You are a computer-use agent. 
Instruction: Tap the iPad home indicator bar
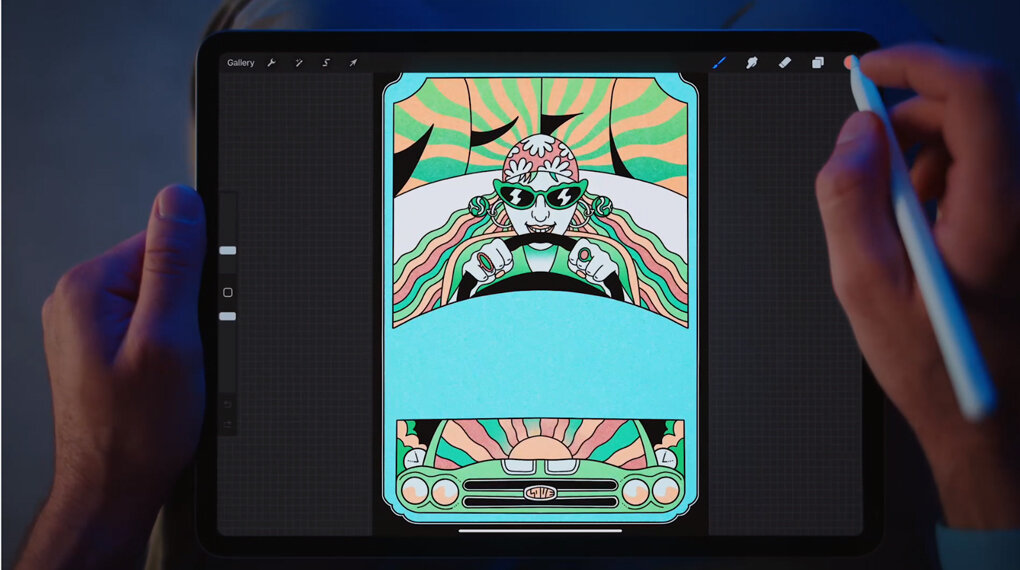540,530
